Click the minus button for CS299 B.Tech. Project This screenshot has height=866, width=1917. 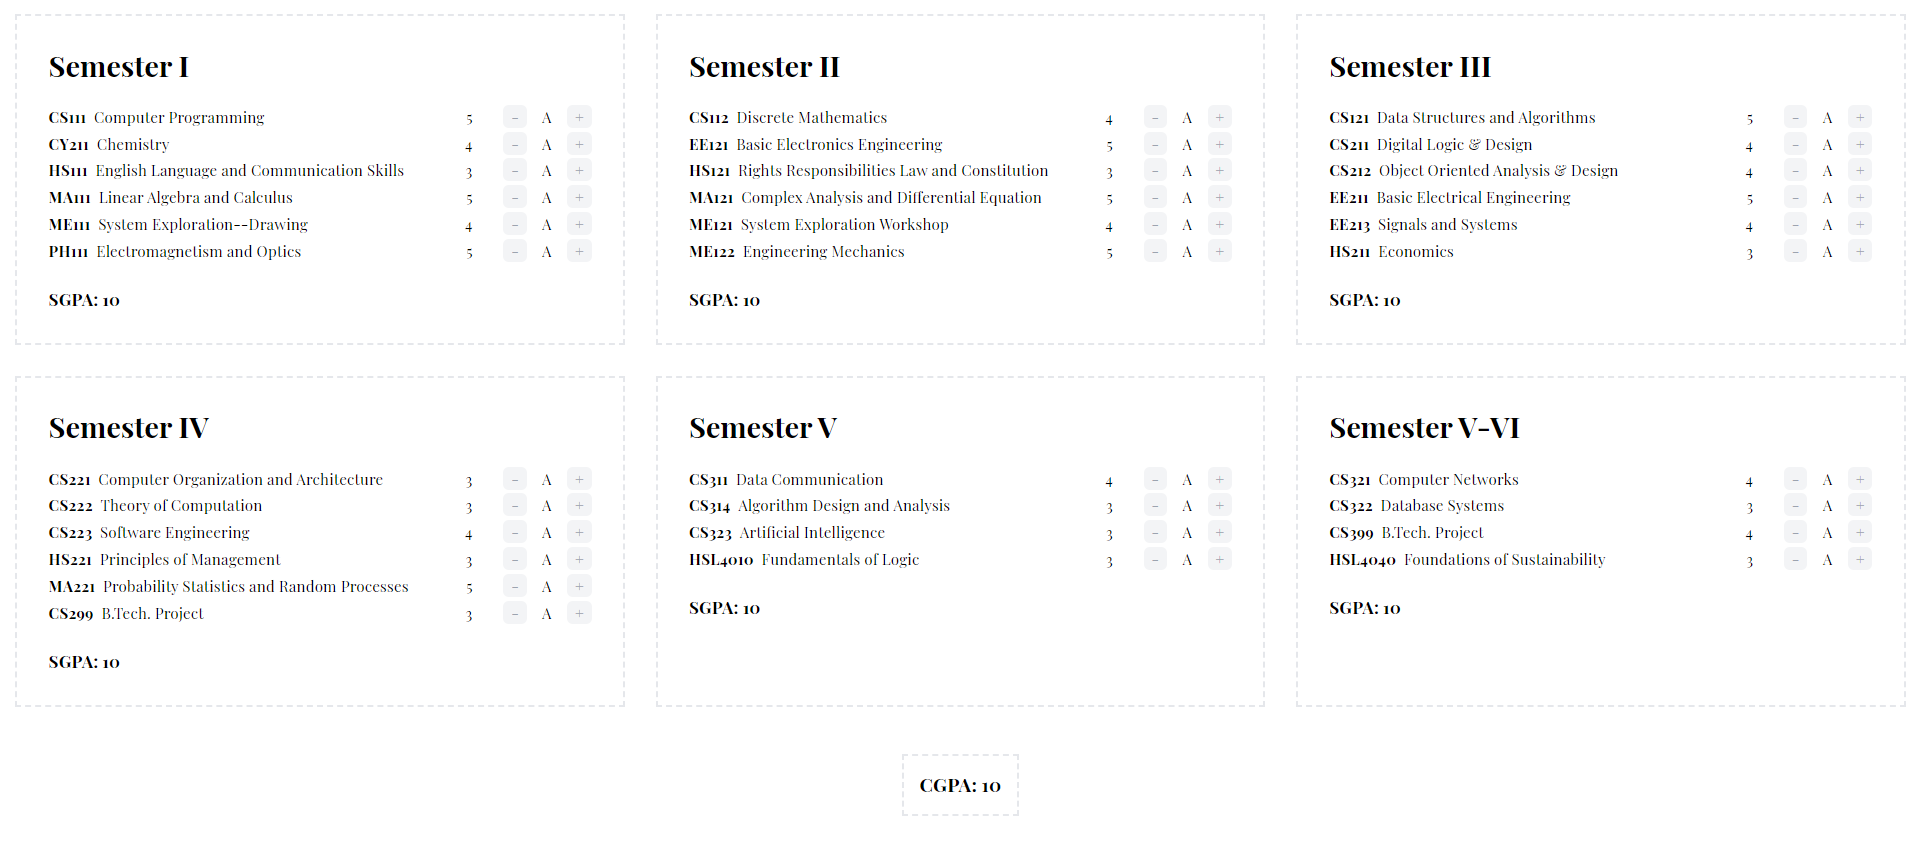point(515,613)
